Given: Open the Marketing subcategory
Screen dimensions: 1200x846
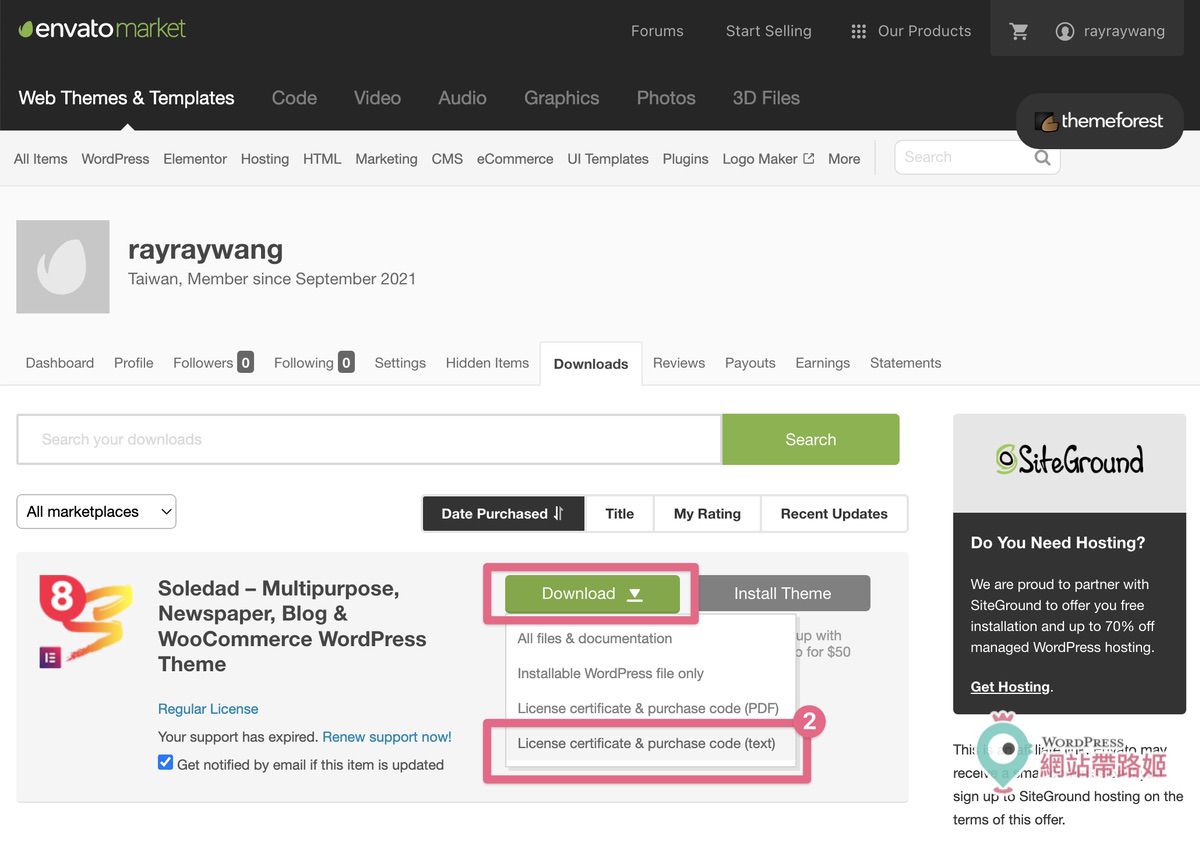Looking at the screenshot, I should [x=386, y=159].
